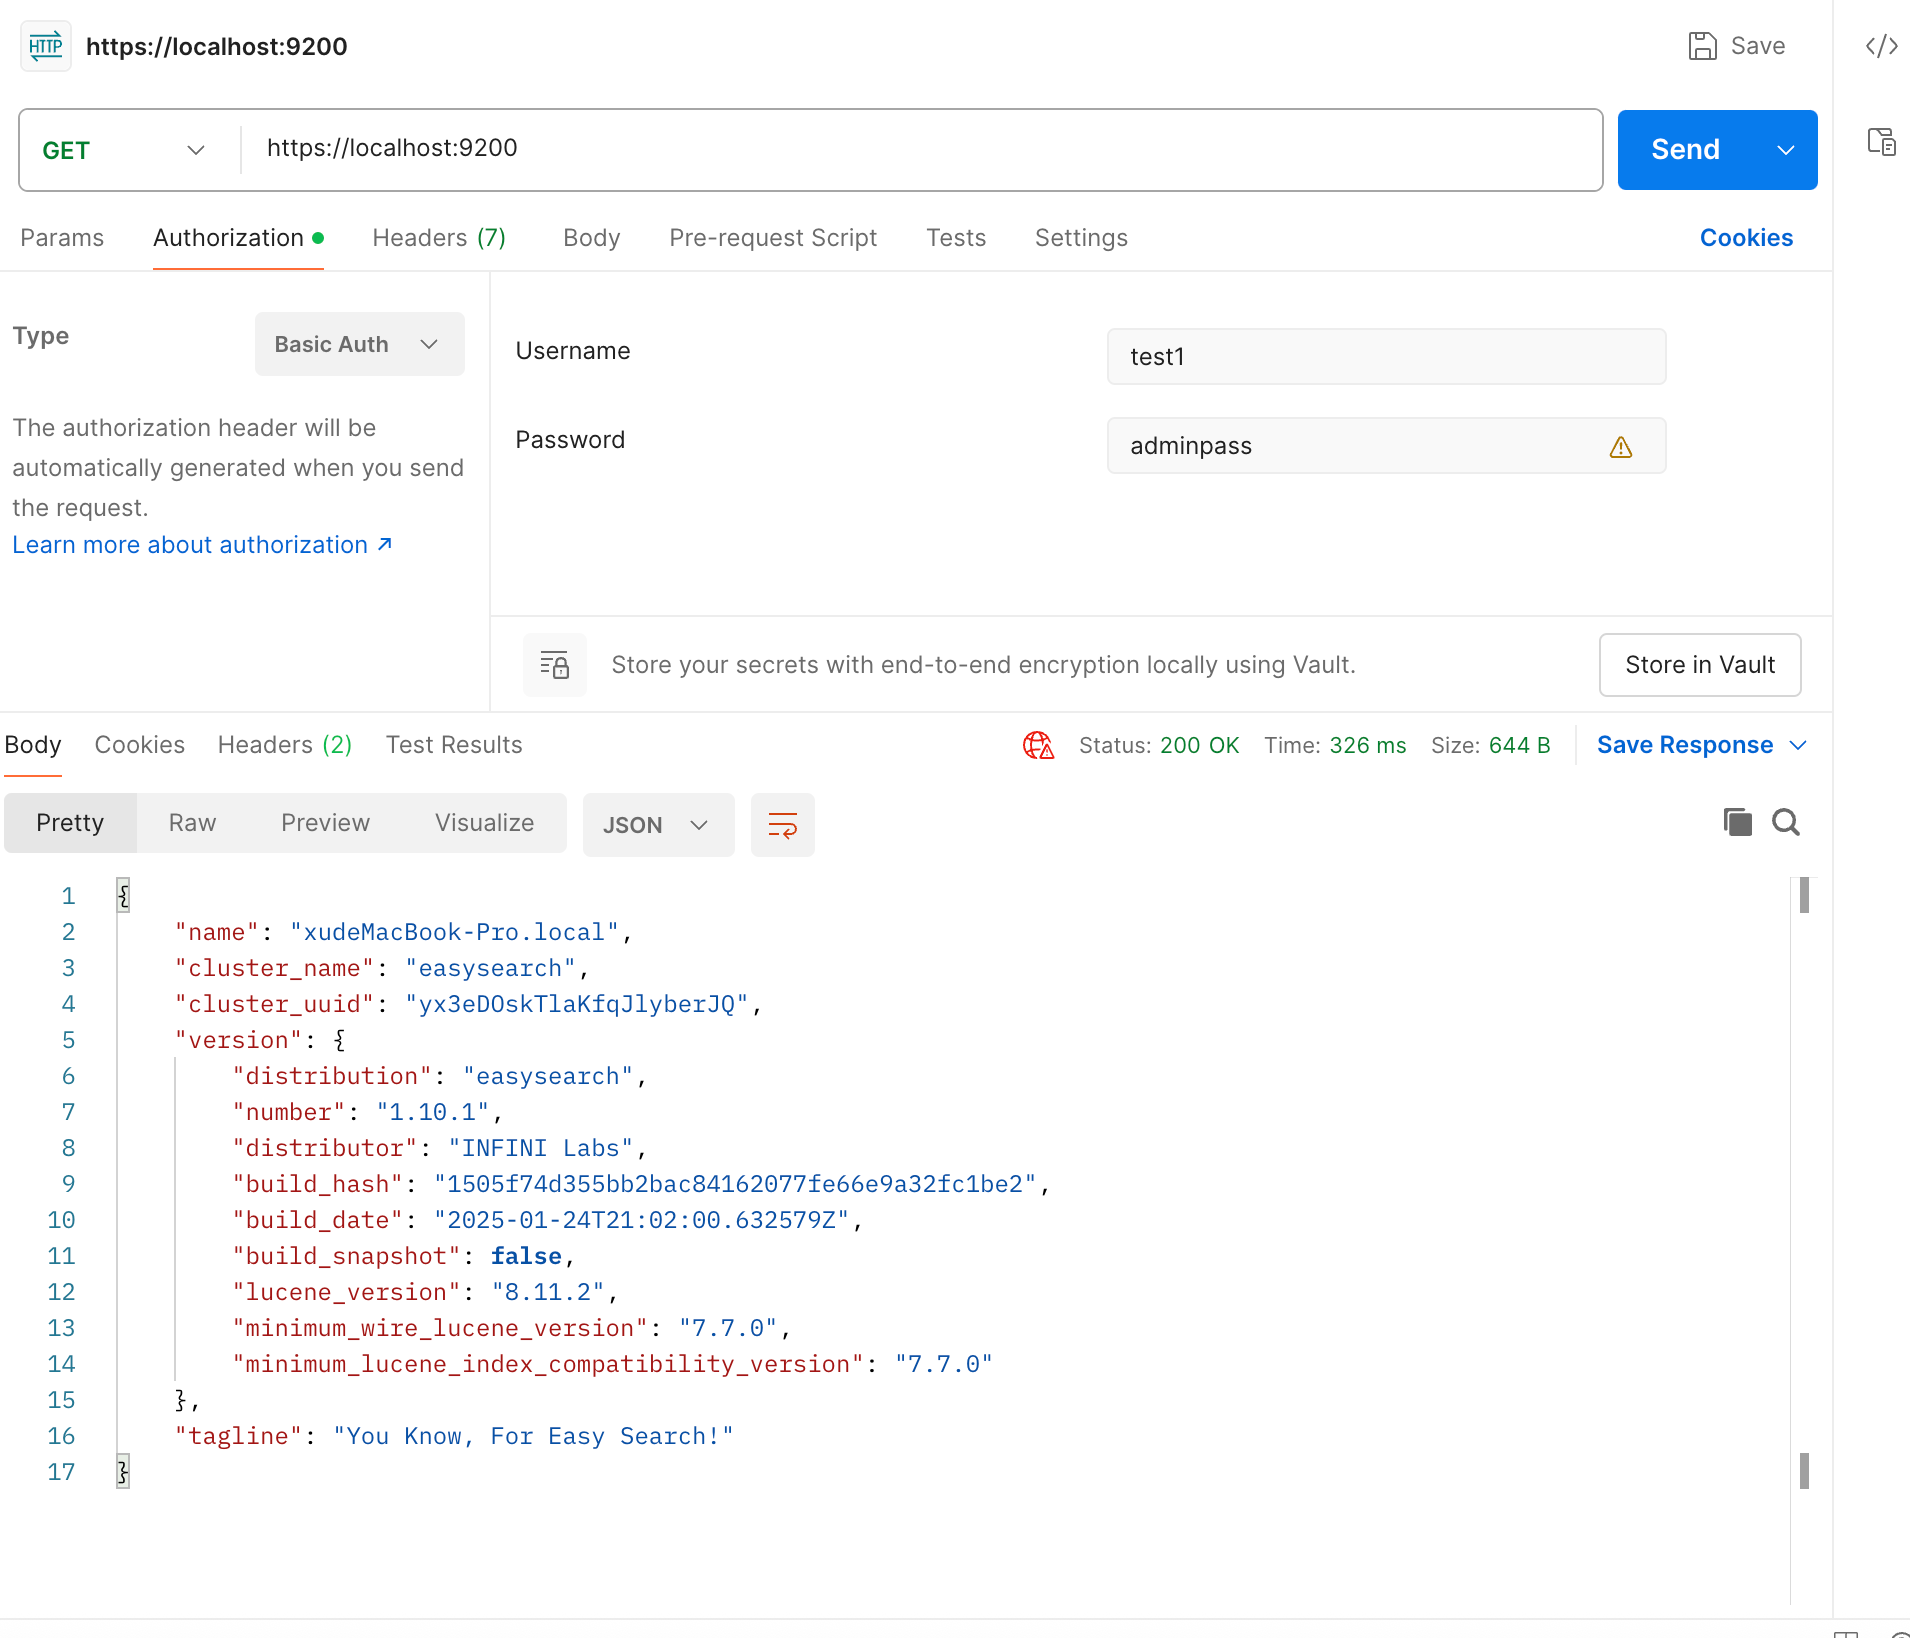Open the Settings tab
The width and height of the screenshot is (1910, 1638).
[1081, 238]
